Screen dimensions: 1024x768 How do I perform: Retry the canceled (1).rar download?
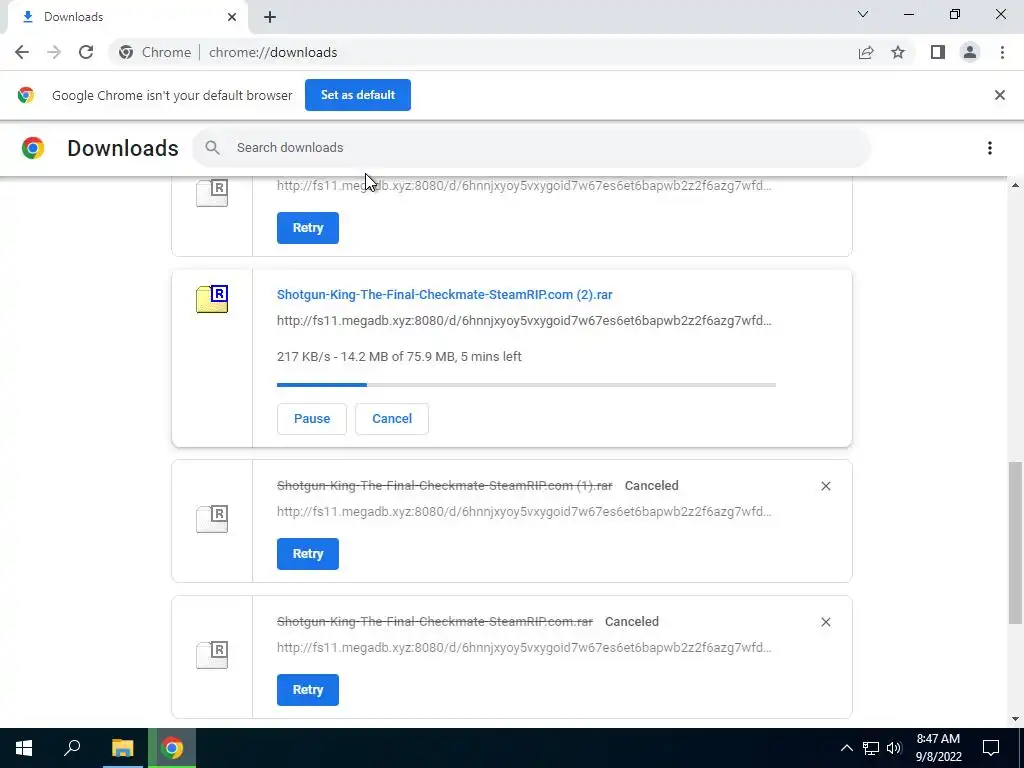click(308, 554)
